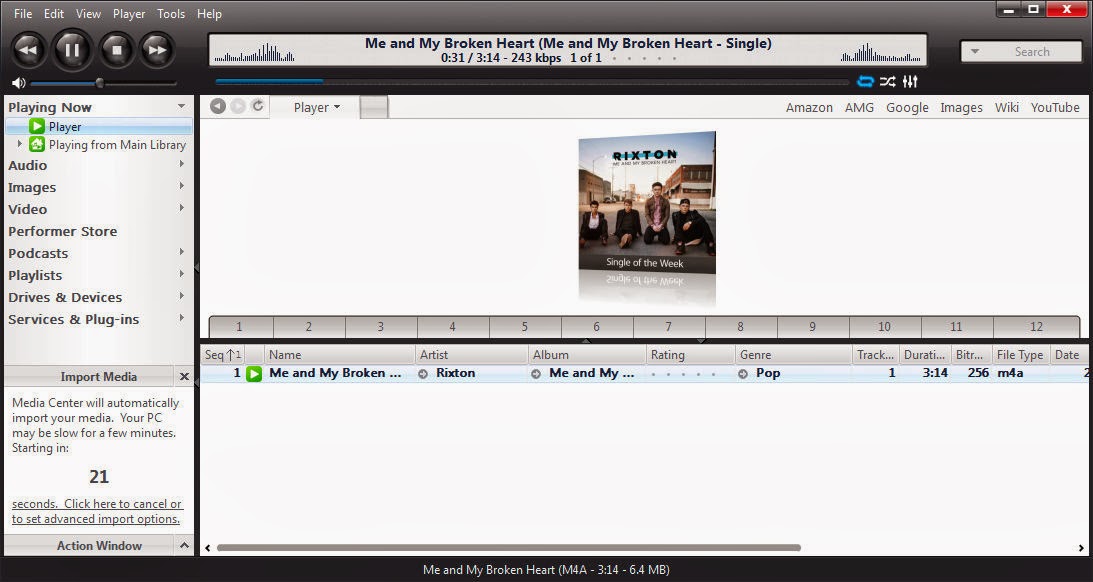Image resolution: width=1093 pixels, height=582 pixels.
Task: Expand the Images section arrow
Action: pyautogui.click(x=181, y=186)
